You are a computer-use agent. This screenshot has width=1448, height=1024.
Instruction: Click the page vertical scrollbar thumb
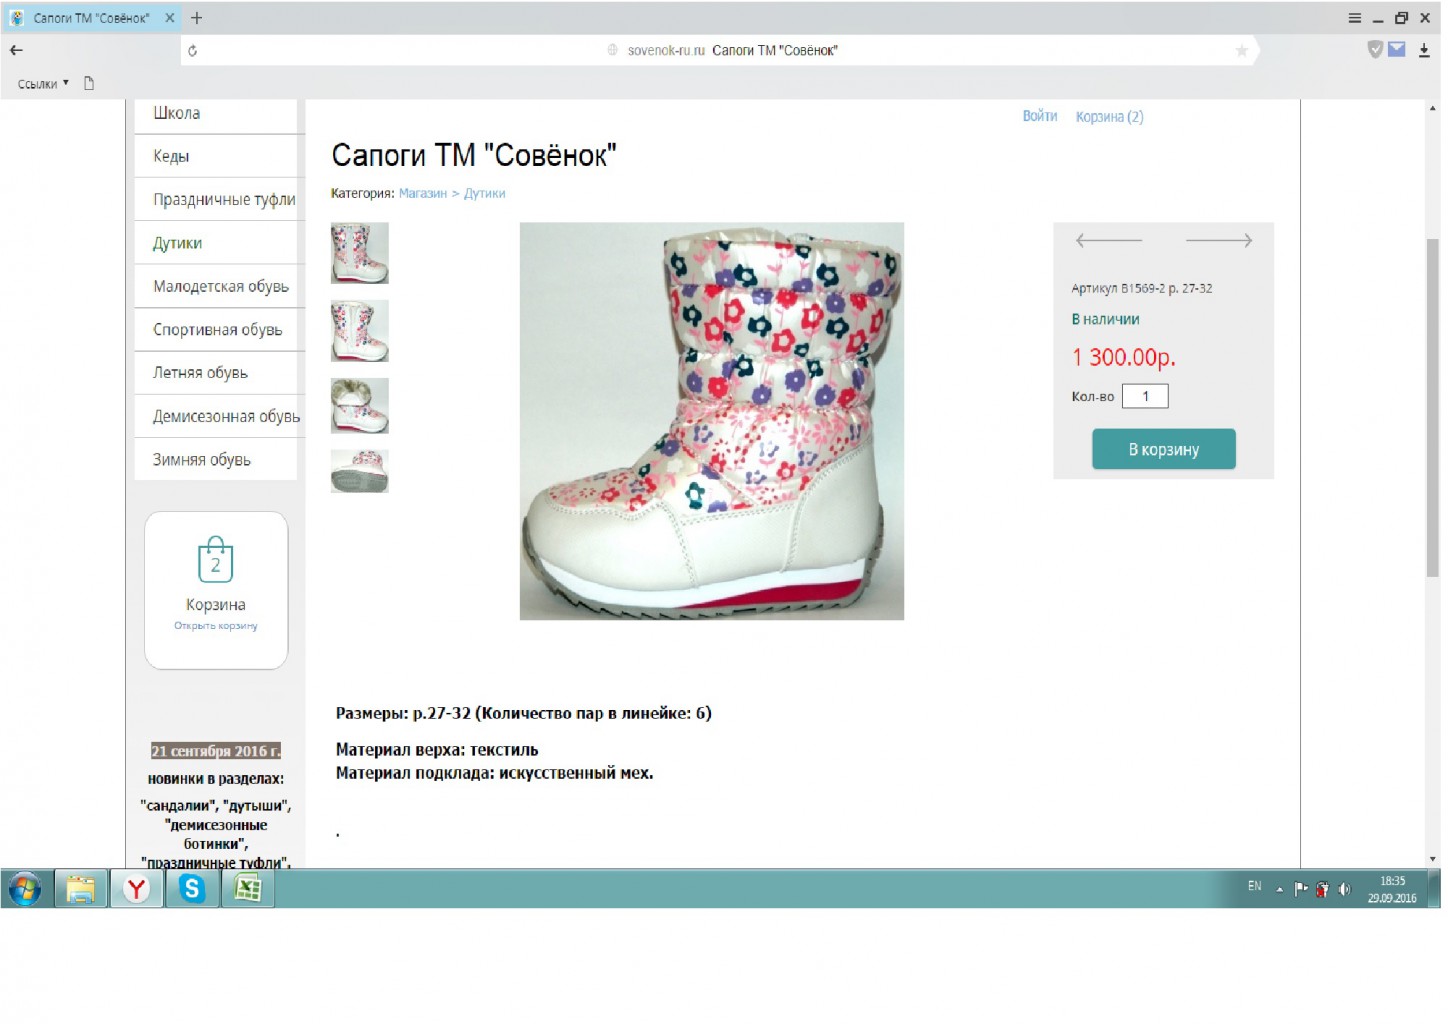click(1432, 407)
